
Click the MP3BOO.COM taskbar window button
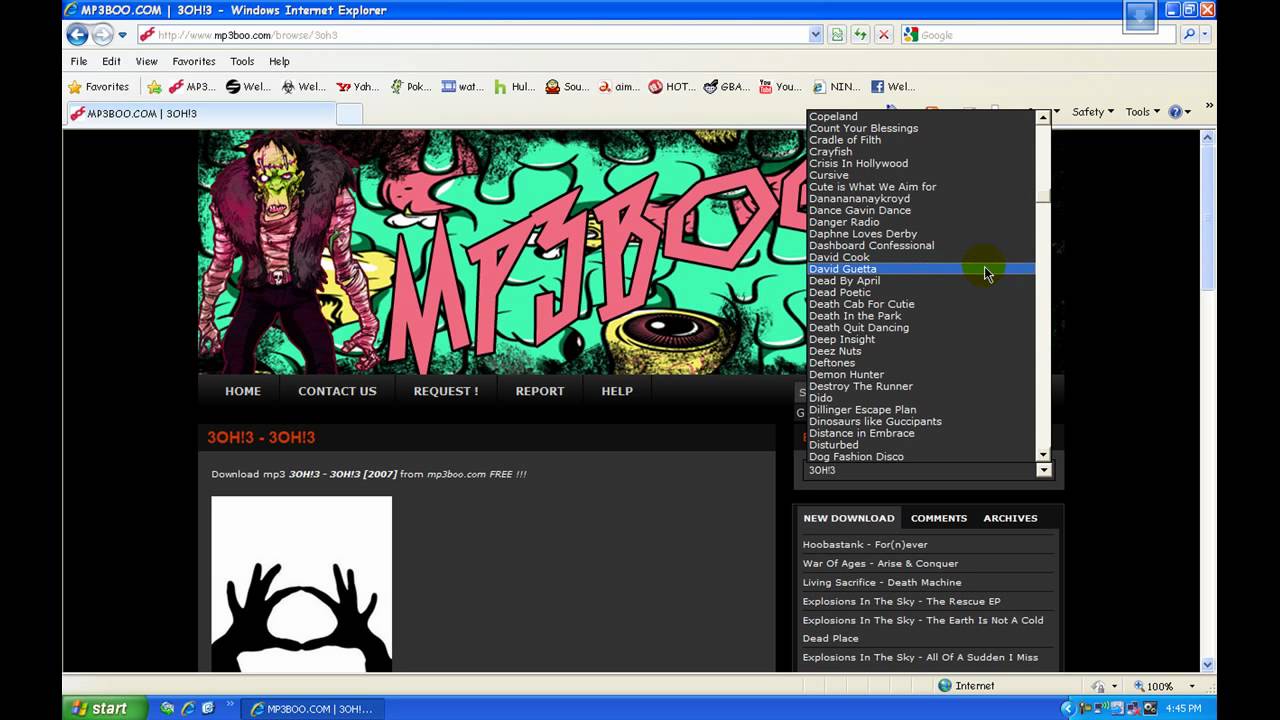pyautogui.click(x=312, y=709)
